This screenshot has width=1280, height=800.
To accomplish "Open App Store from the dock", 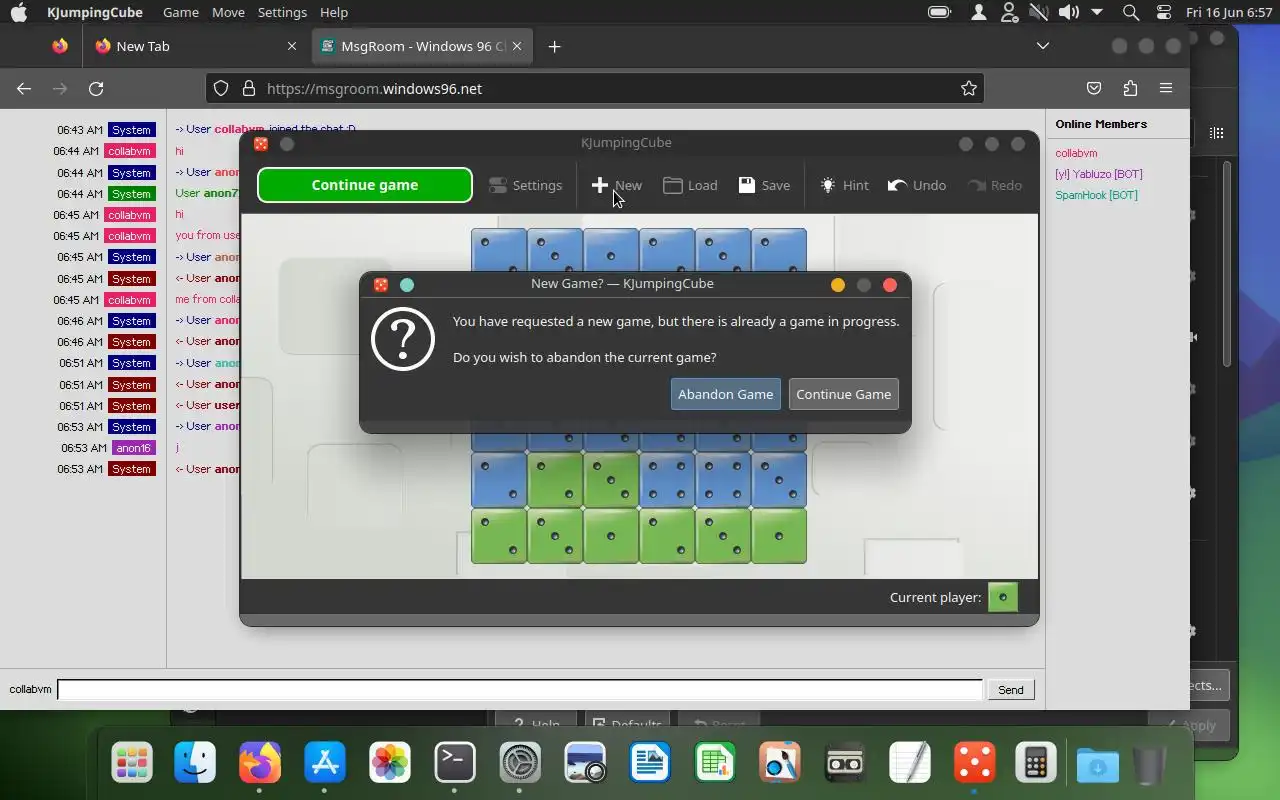I will point(325,764).
